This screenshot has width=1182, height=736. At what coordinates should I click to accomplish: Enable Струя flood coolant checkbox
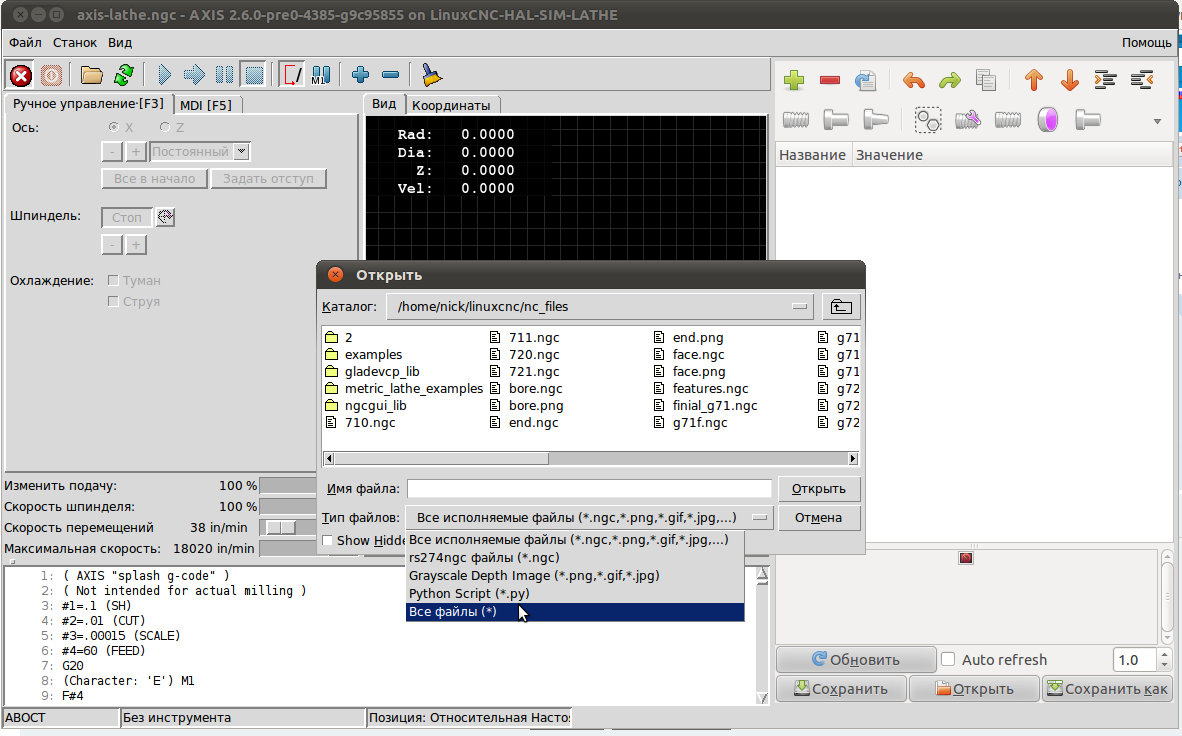tap(113, 302)
